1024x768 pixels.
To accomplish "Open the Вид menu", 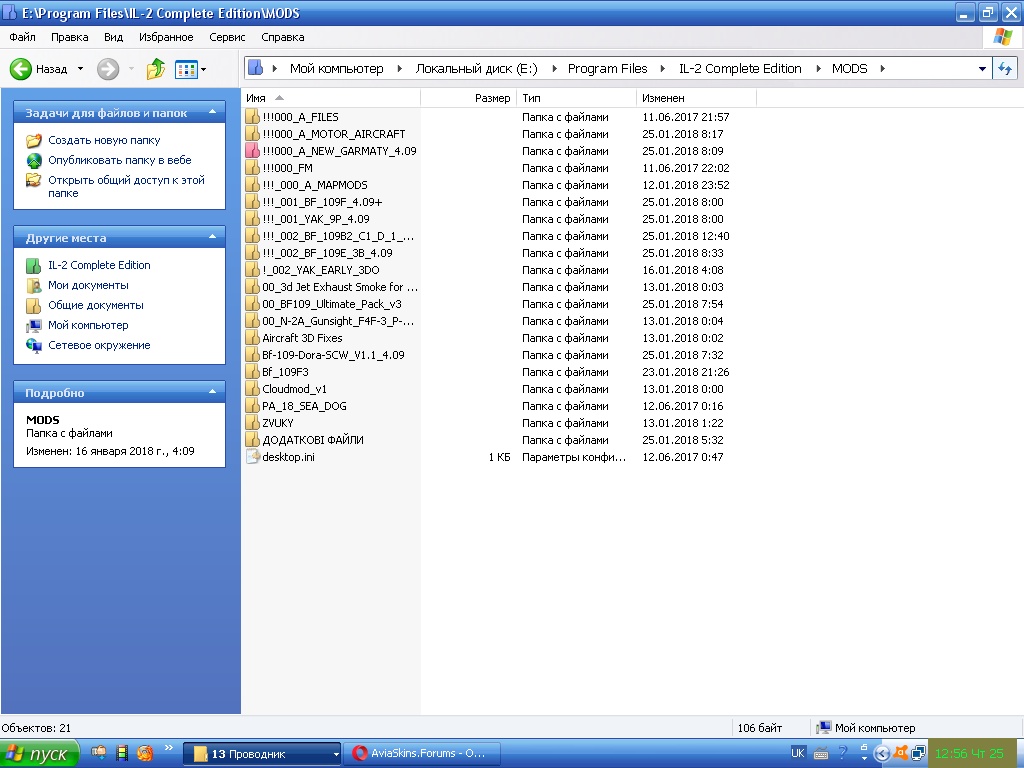I will pyautogui.click(x=113, y=37).
